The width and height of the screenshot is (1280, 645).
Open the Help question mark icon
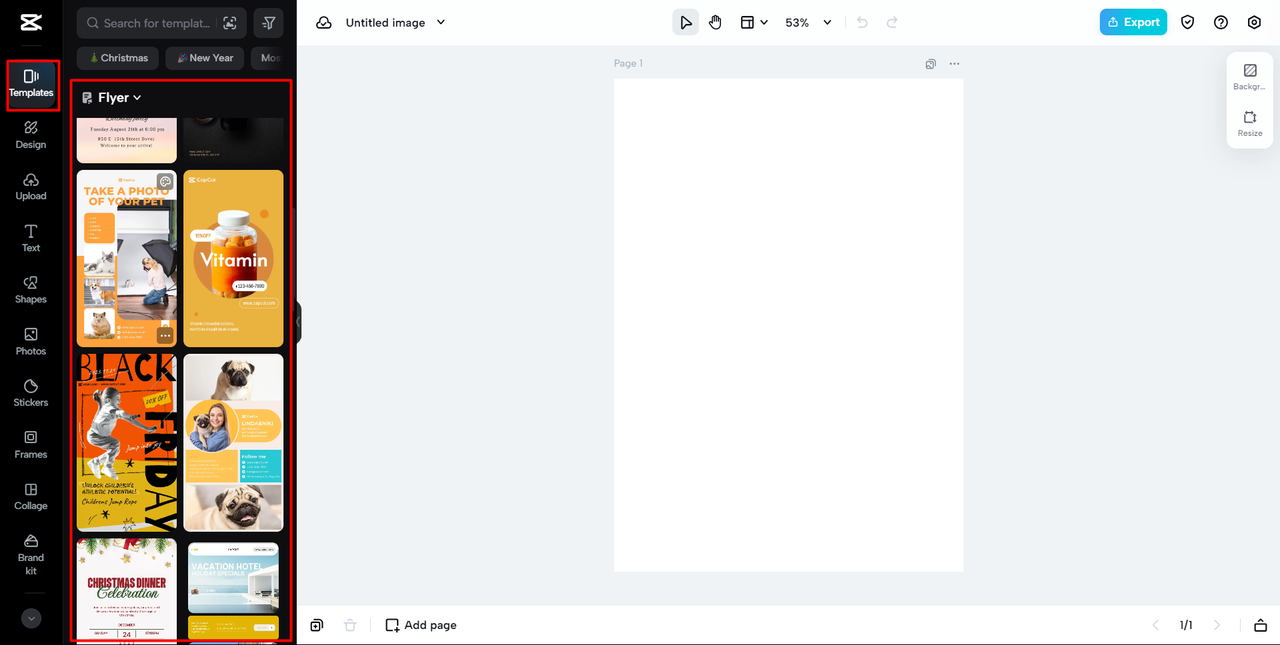click(x=1221, y=22)
